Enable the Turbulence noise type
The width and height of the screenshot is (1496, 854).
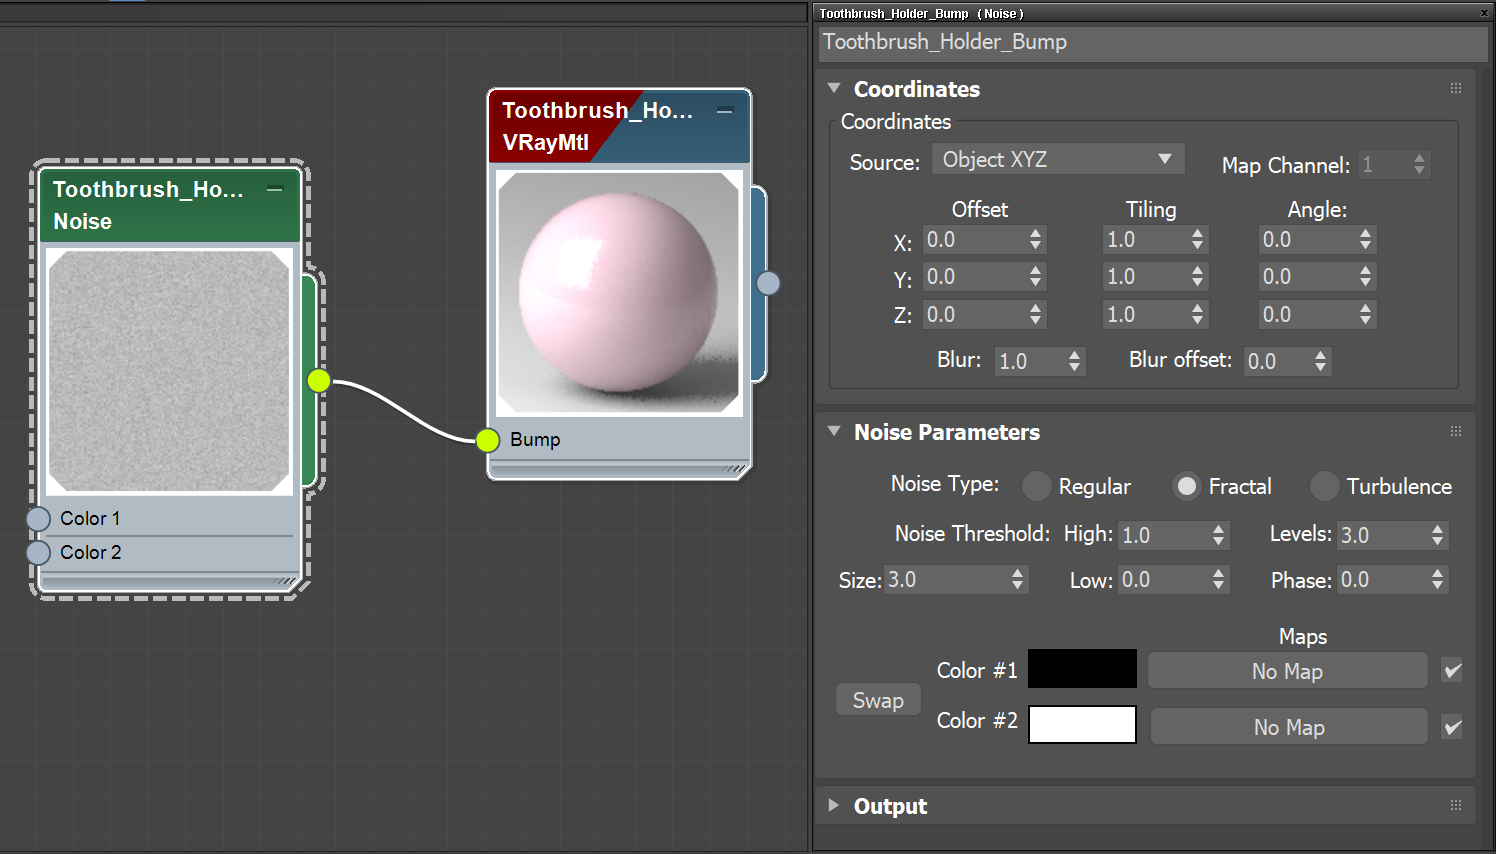1324,486
